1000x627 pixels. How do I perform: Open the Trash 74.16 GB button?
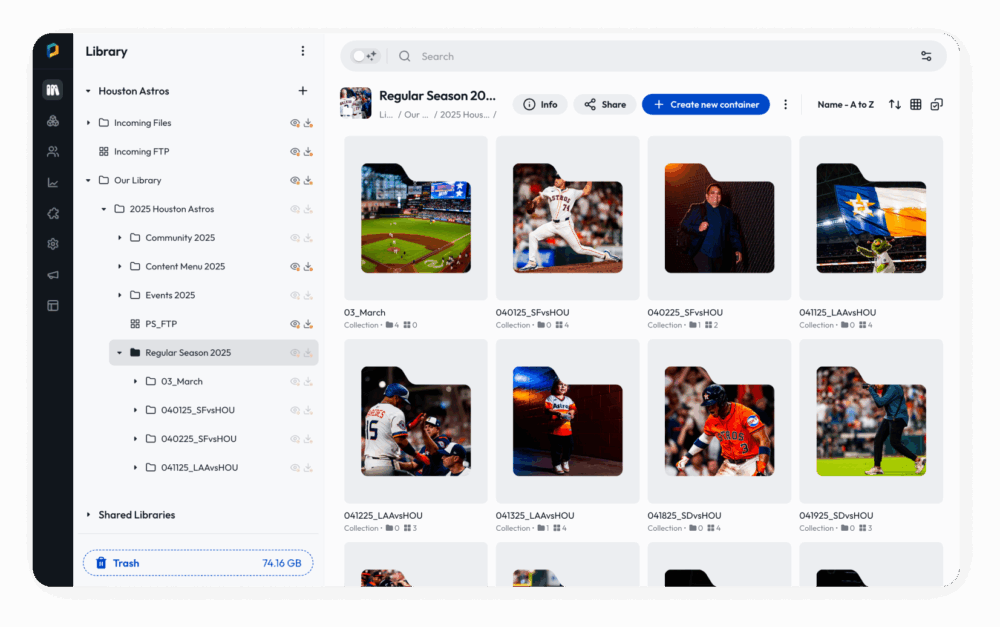pyautogui.click(x=198, y=563)
